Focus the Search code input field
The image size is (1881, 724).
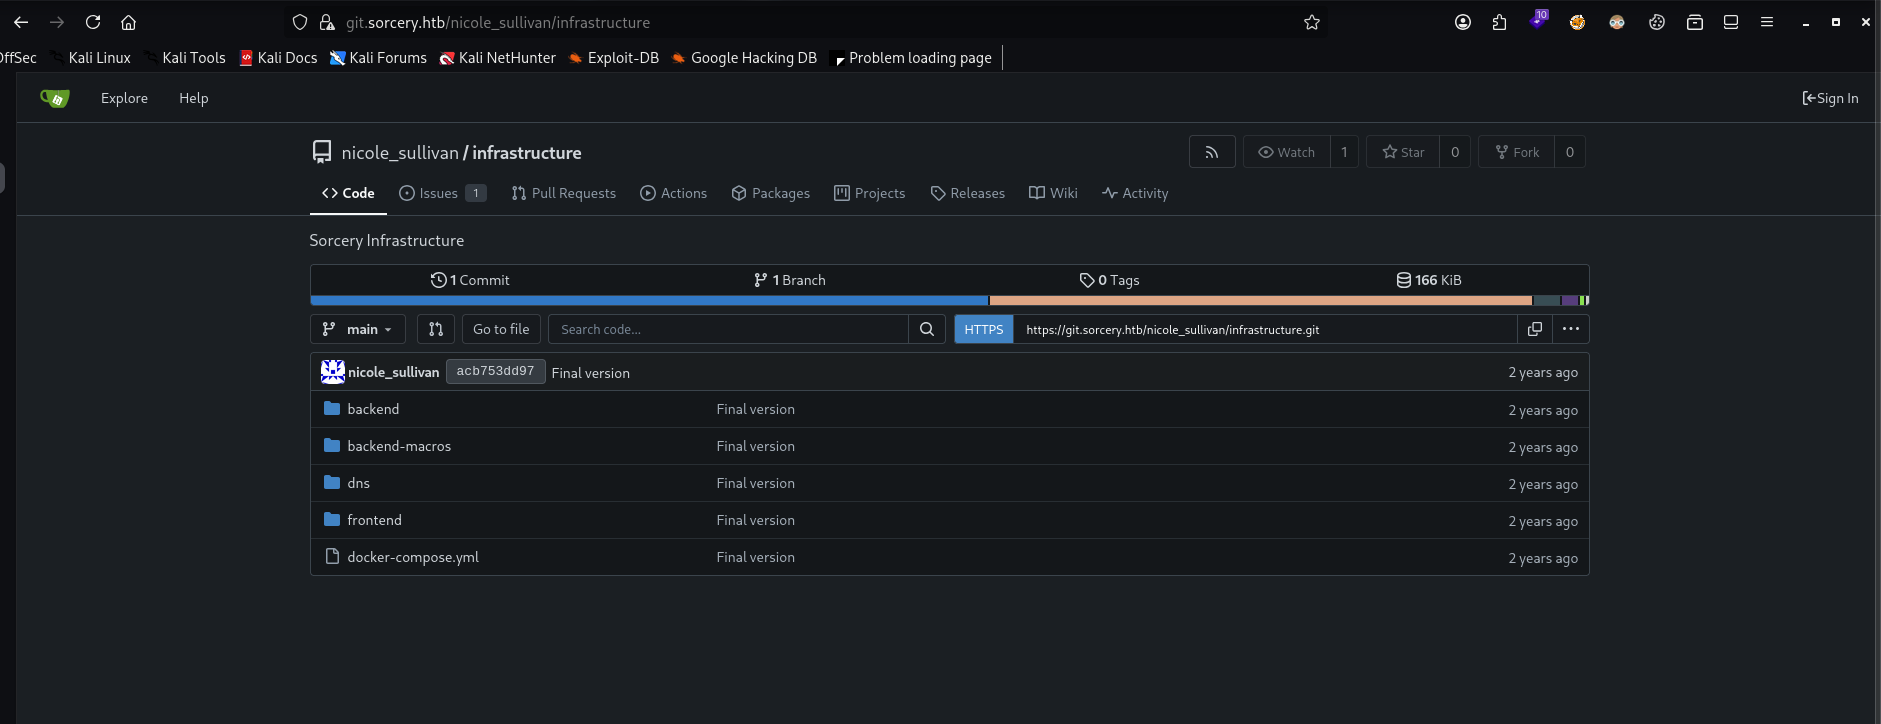click(728, 329)
